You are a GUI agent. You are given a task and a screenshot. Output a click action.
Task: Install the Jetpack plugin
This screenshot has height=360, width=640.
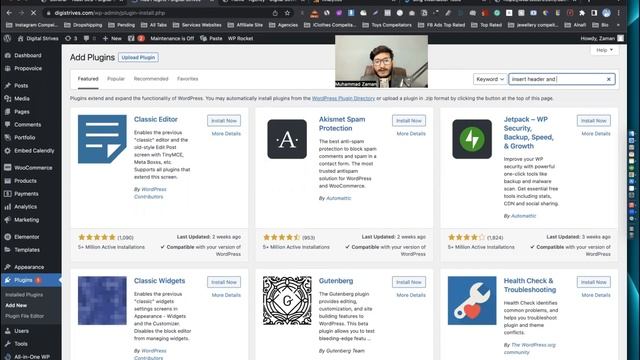[593, 121]
